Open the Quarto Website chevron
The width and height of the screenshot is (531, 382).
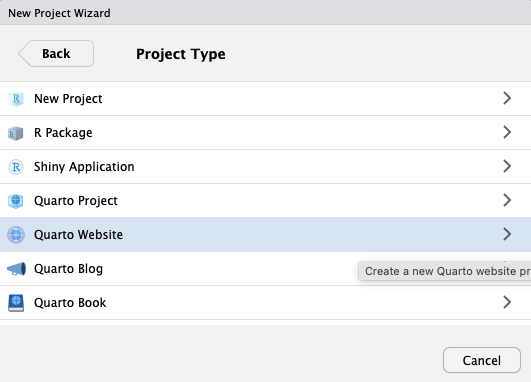coord(507,234)
